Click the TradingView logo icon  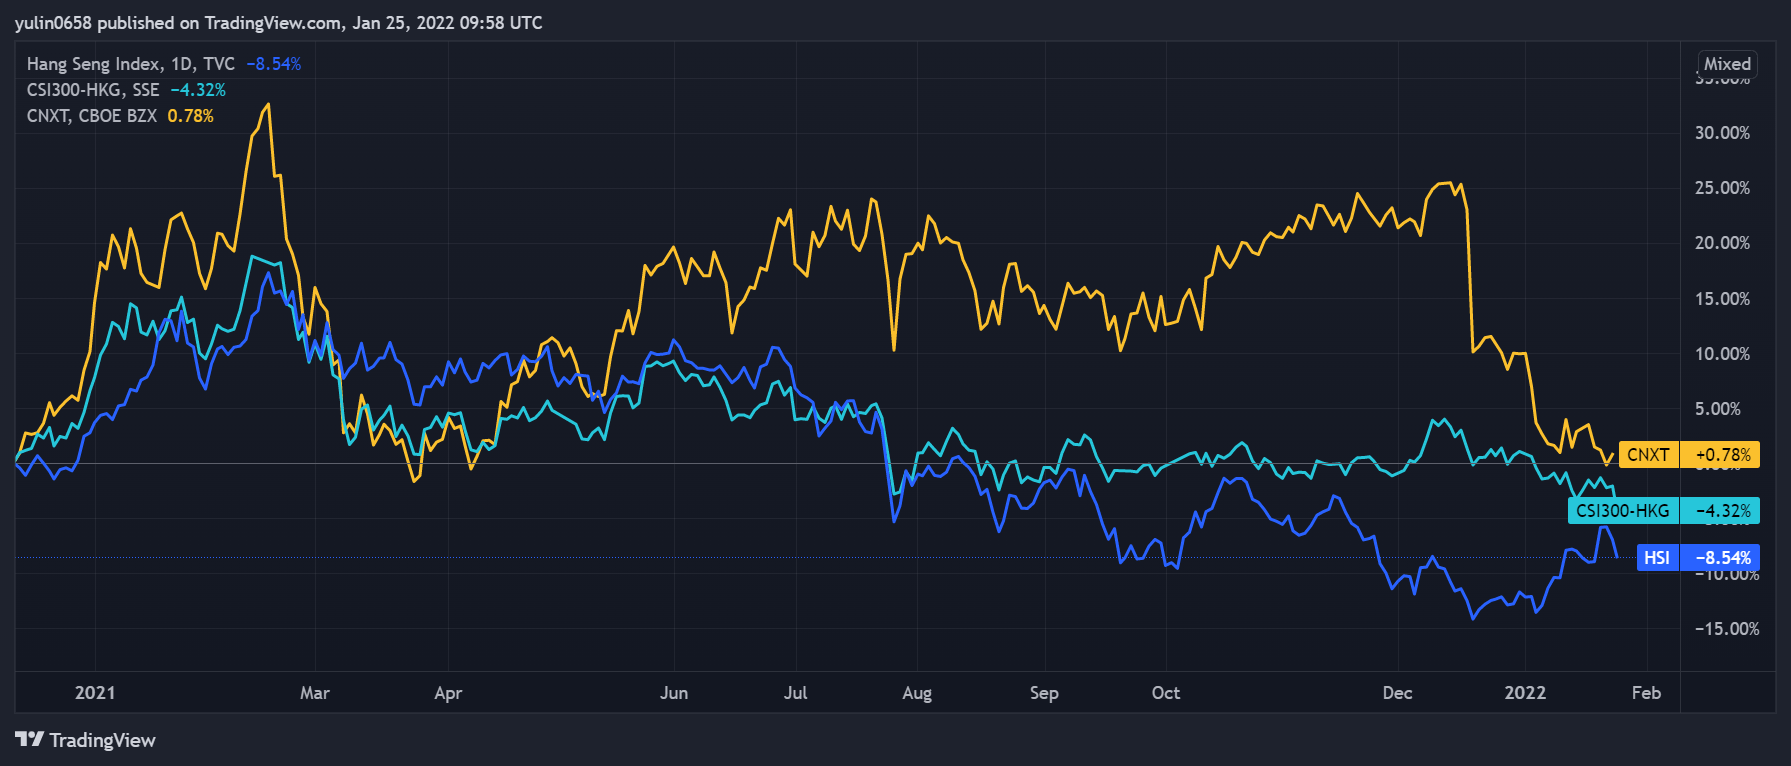click(30, 739)
